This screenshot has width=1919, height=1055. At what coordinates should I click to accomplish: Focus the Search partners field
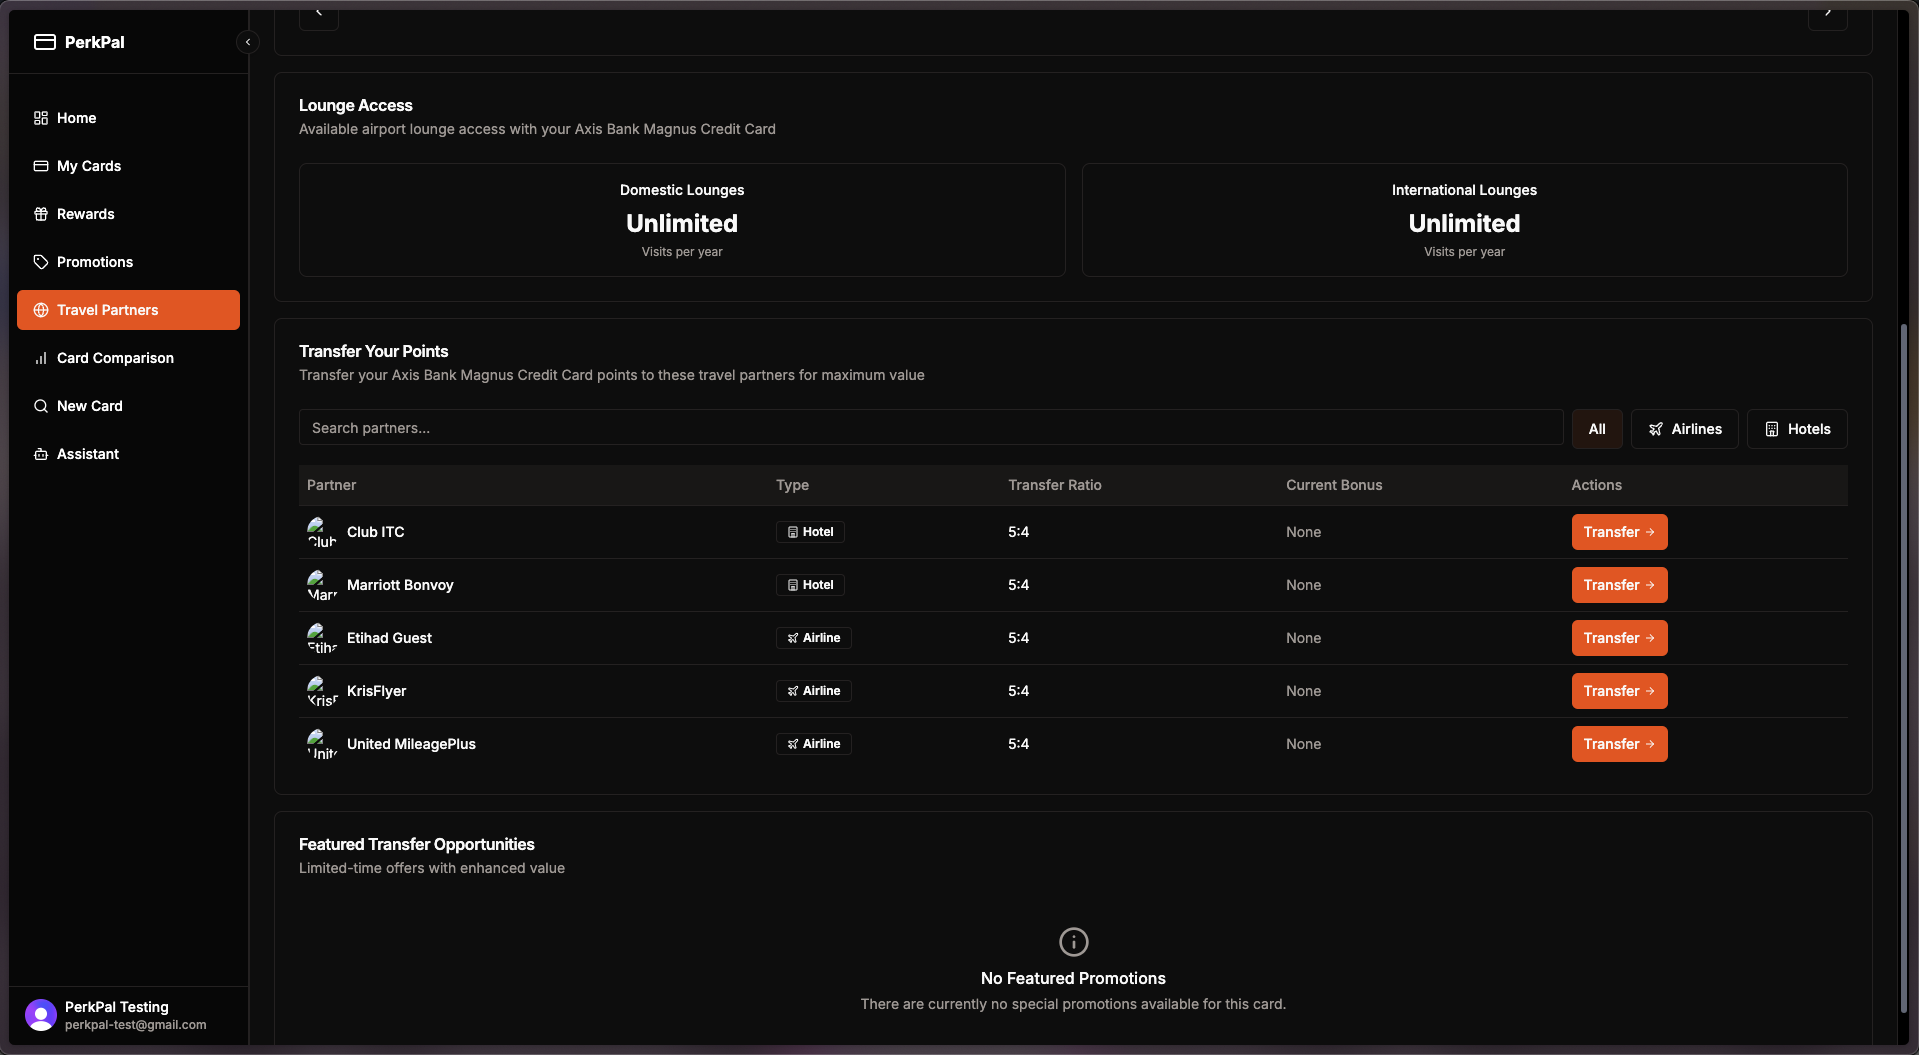[x=931, y=428]
